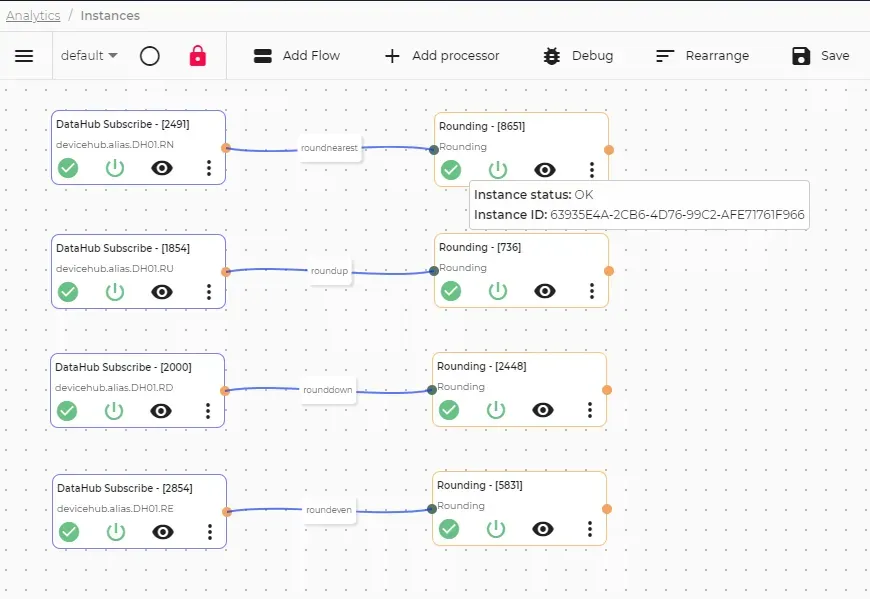Click status check on DataHub Subscribe [2491]
The height and width of the screenshot is (599, 870).
(x=68, y=167)
